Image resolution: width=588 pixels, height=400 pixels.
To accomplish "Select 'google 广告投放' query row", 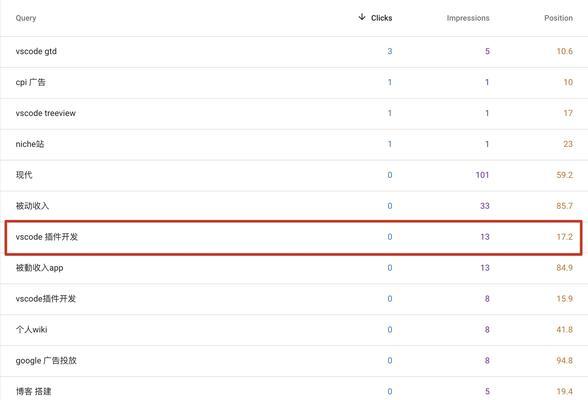I will pyautogui.click(x=294, y=361).
